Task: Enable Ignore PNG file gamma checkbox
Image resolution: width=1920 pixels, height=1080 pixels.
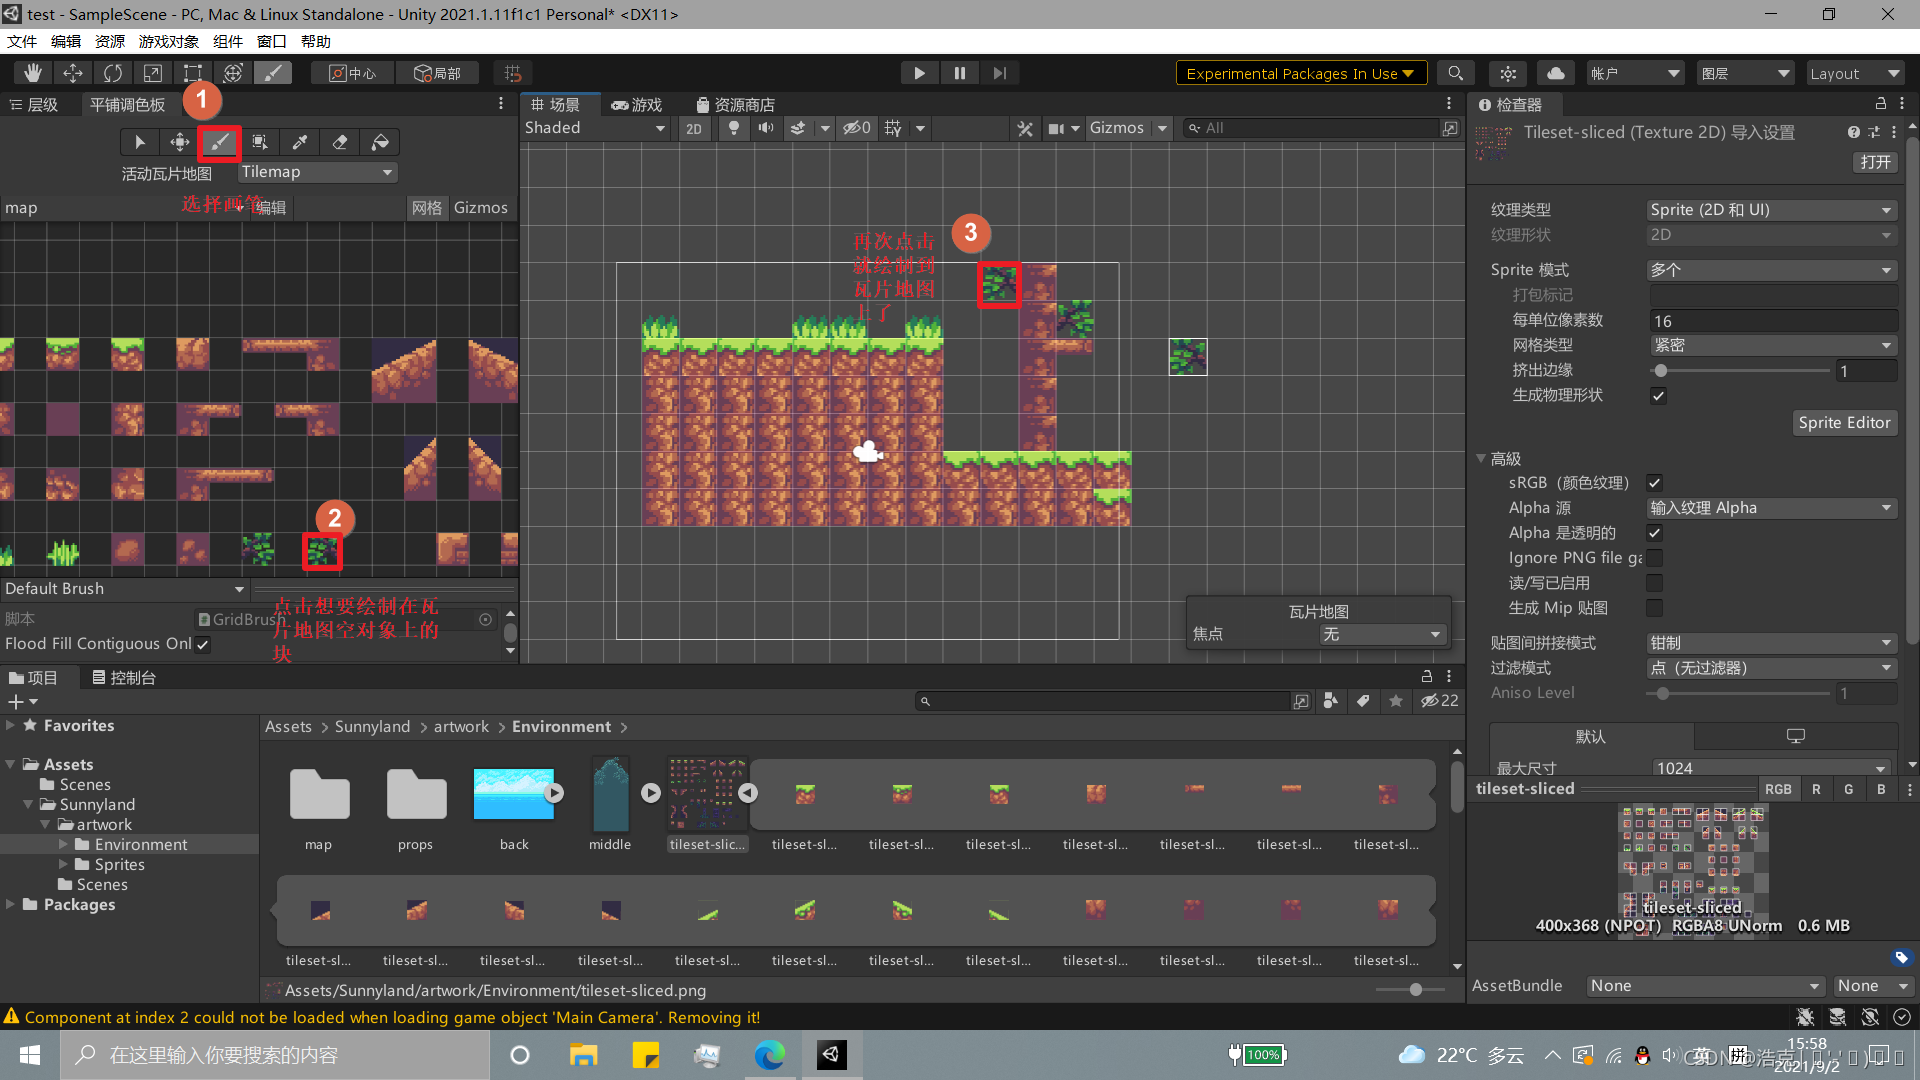Action: click(x=1655, y=558)
